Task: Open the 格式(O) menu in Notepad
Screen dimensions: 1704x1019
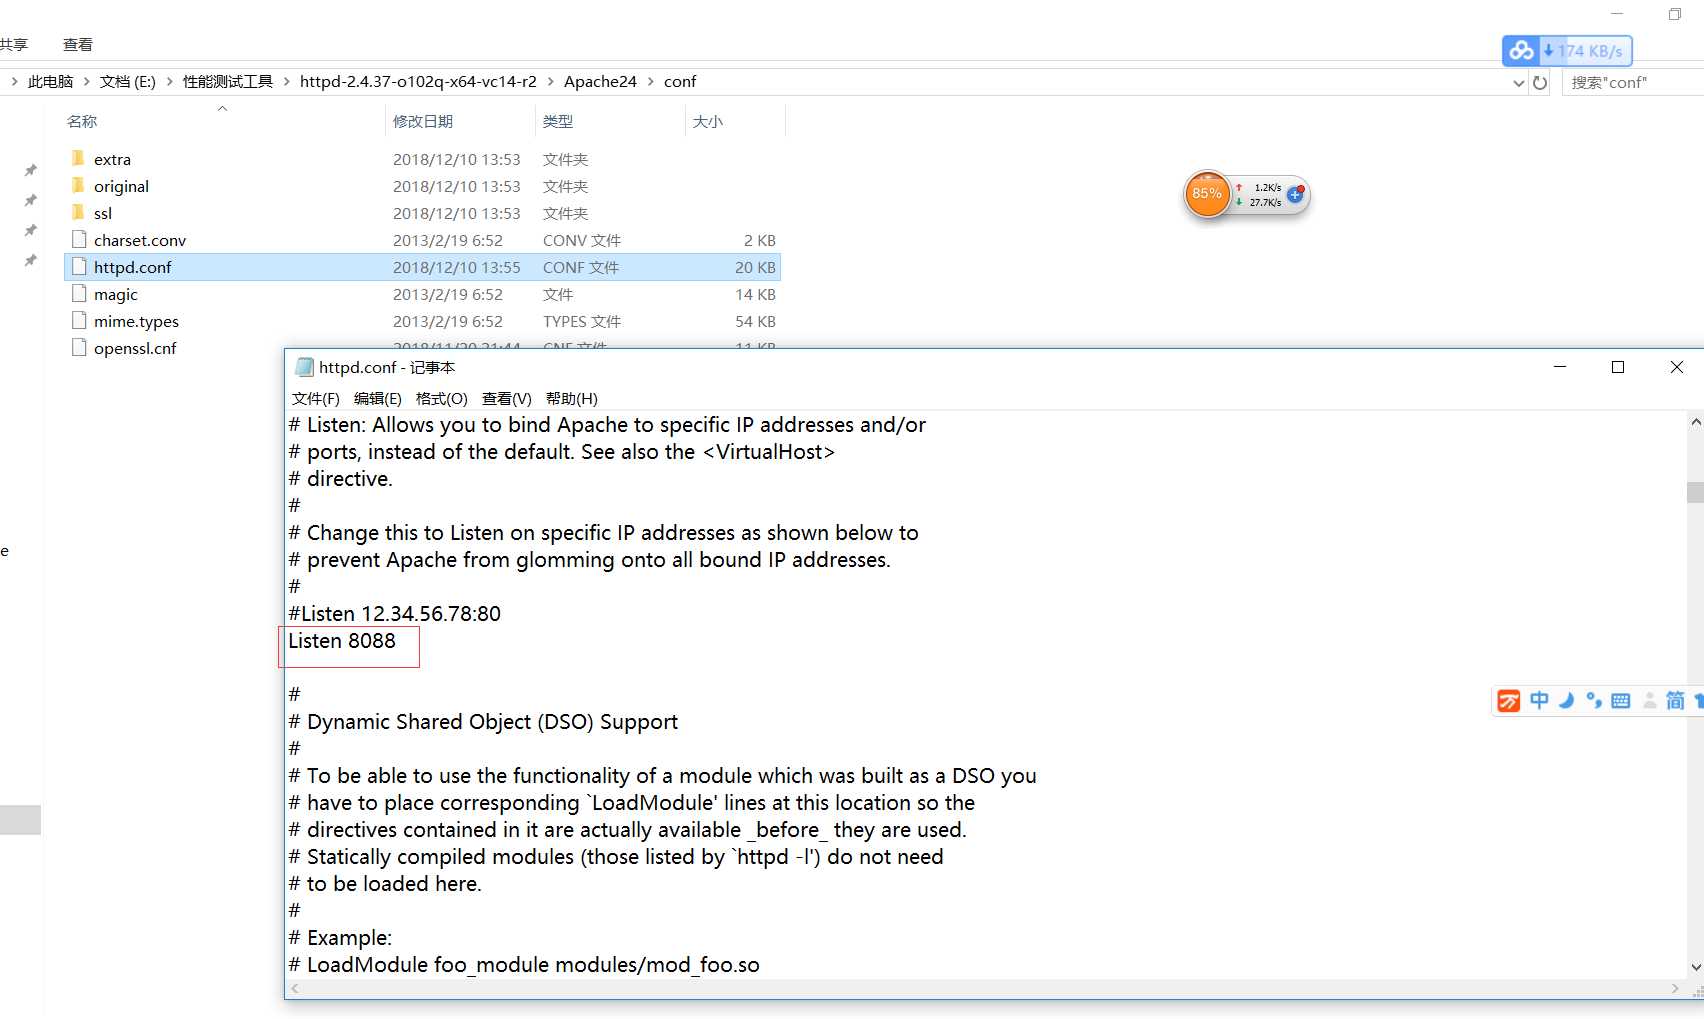Action: 441,398
